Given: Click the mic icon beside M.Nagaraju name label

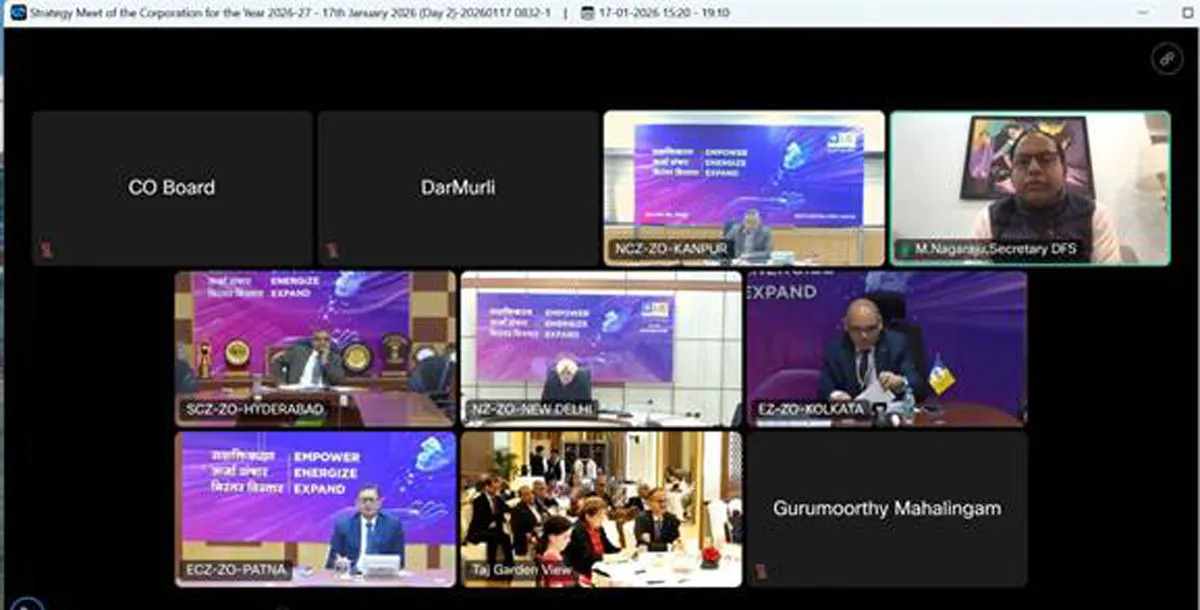Looking at the screenshot, I should click(906, 249).
